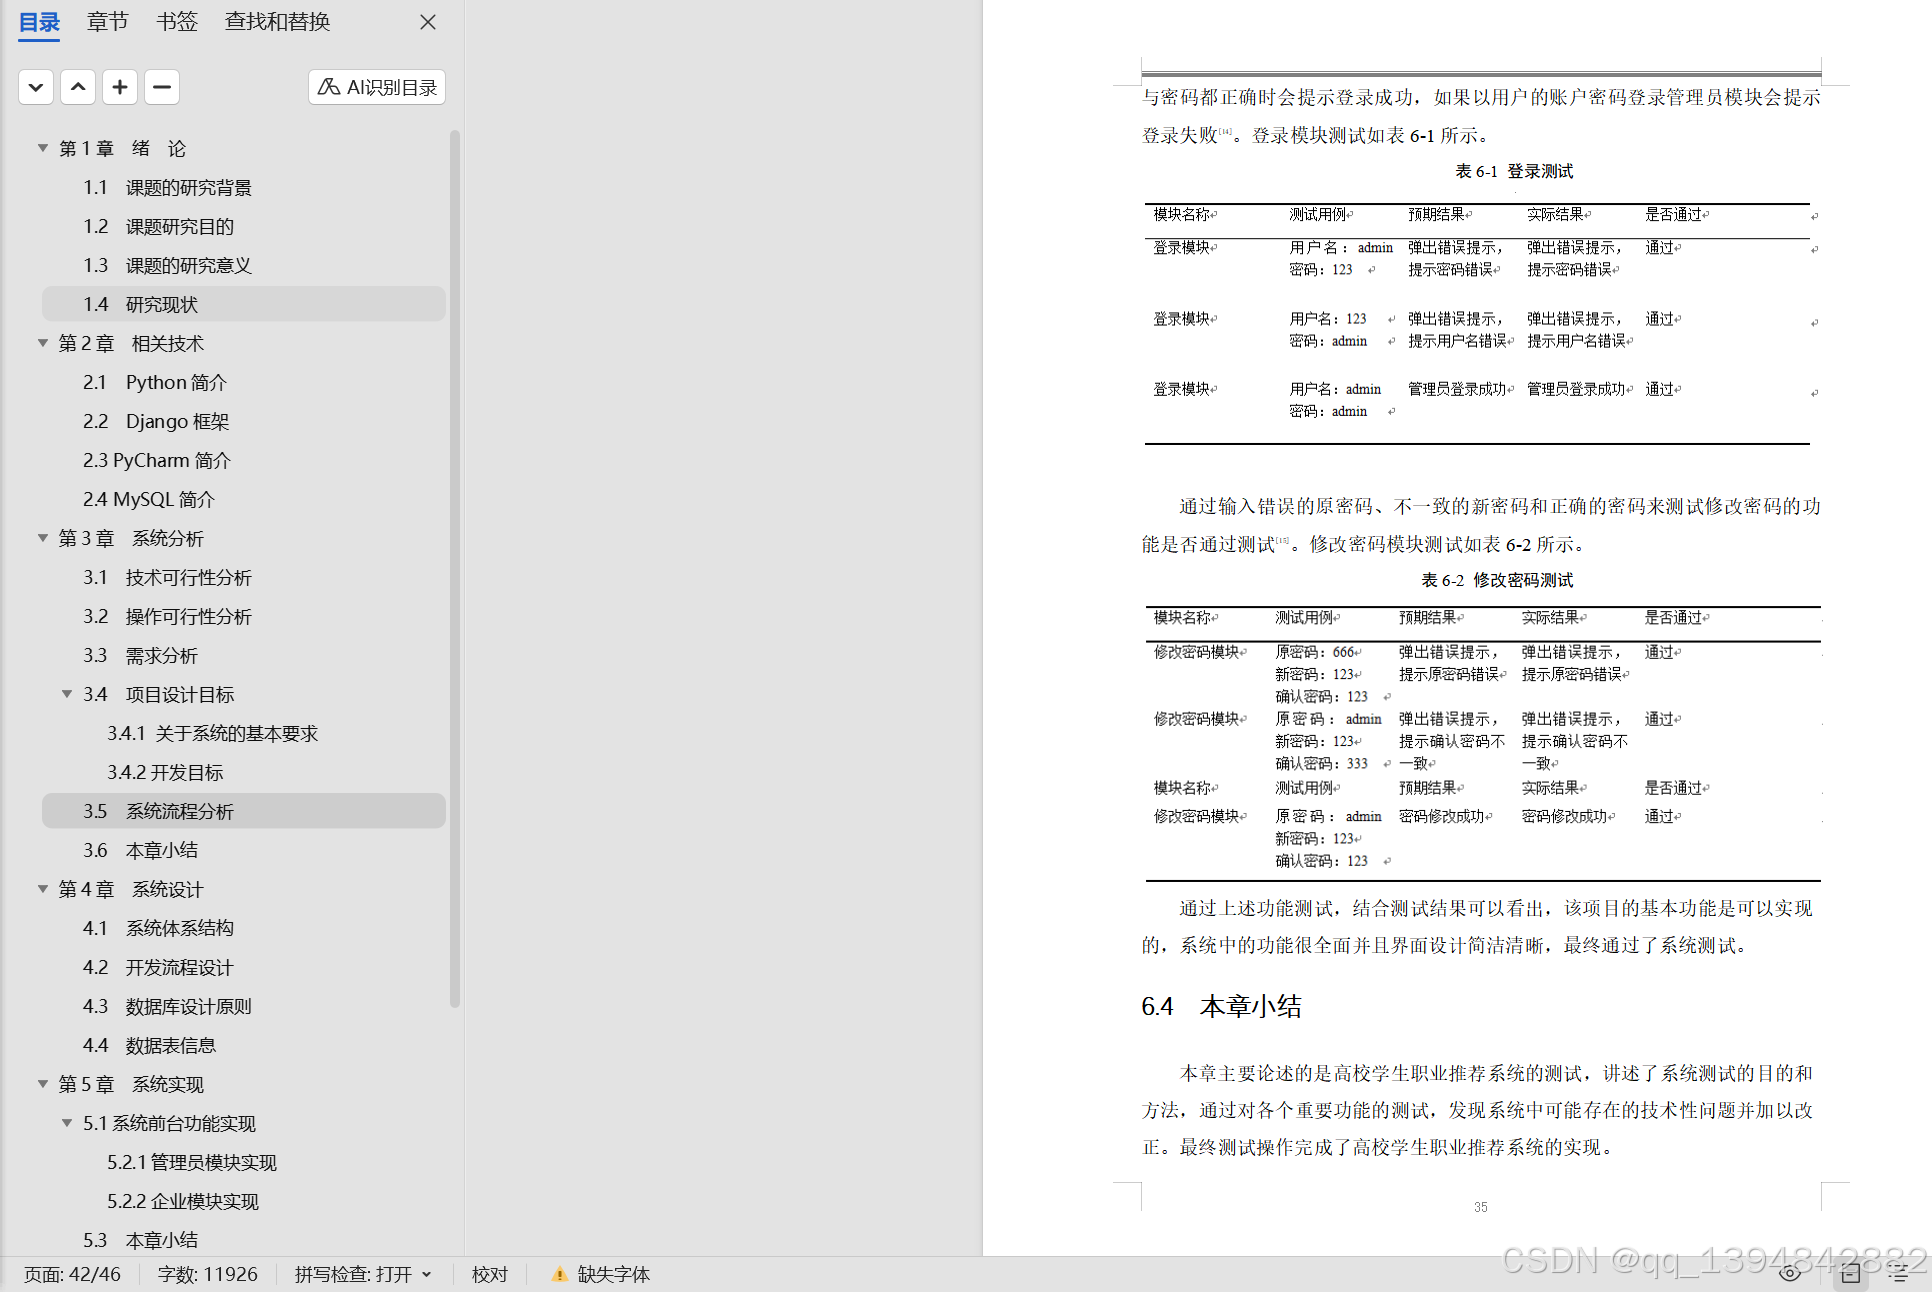The height and width of the screenshot is (1292, 1932).
Task: Switch to the 章节 tab
Action: click(107, 22)
